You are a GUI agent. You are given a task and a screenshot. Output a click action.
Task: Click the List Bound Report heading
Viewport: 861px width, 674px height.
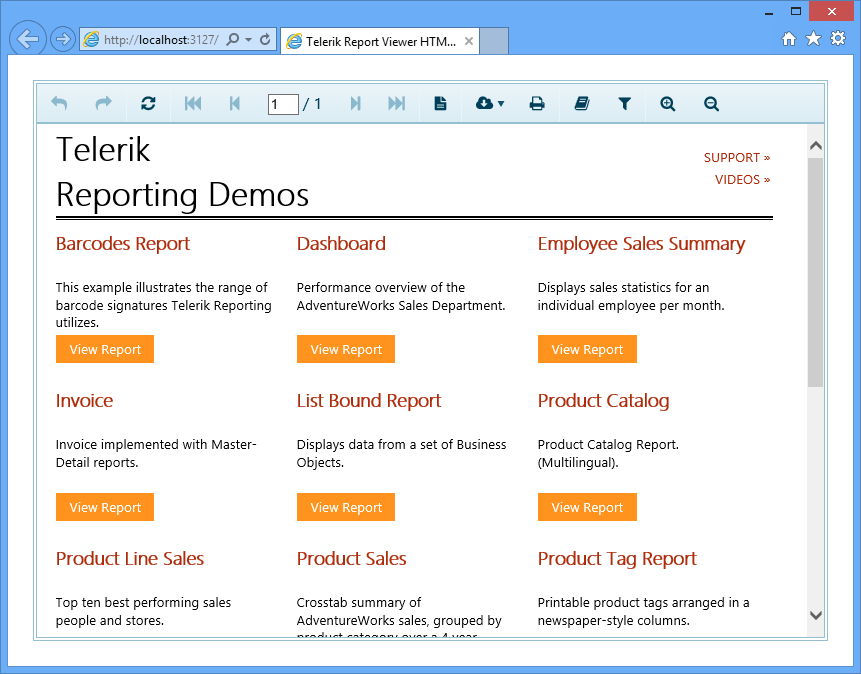(x=368, y=400)
